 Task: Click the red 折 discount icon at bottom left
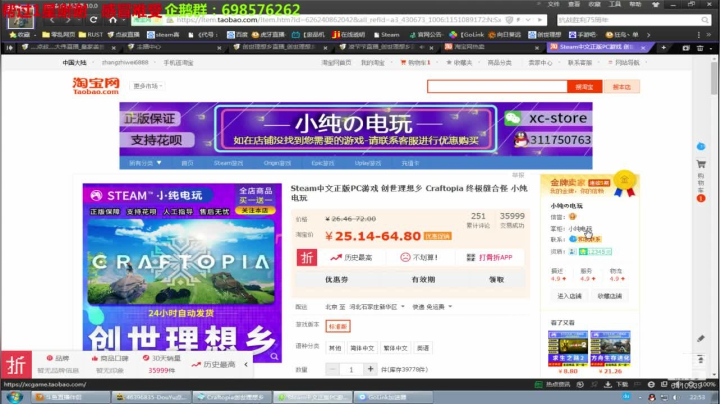[x=16, y=365]
